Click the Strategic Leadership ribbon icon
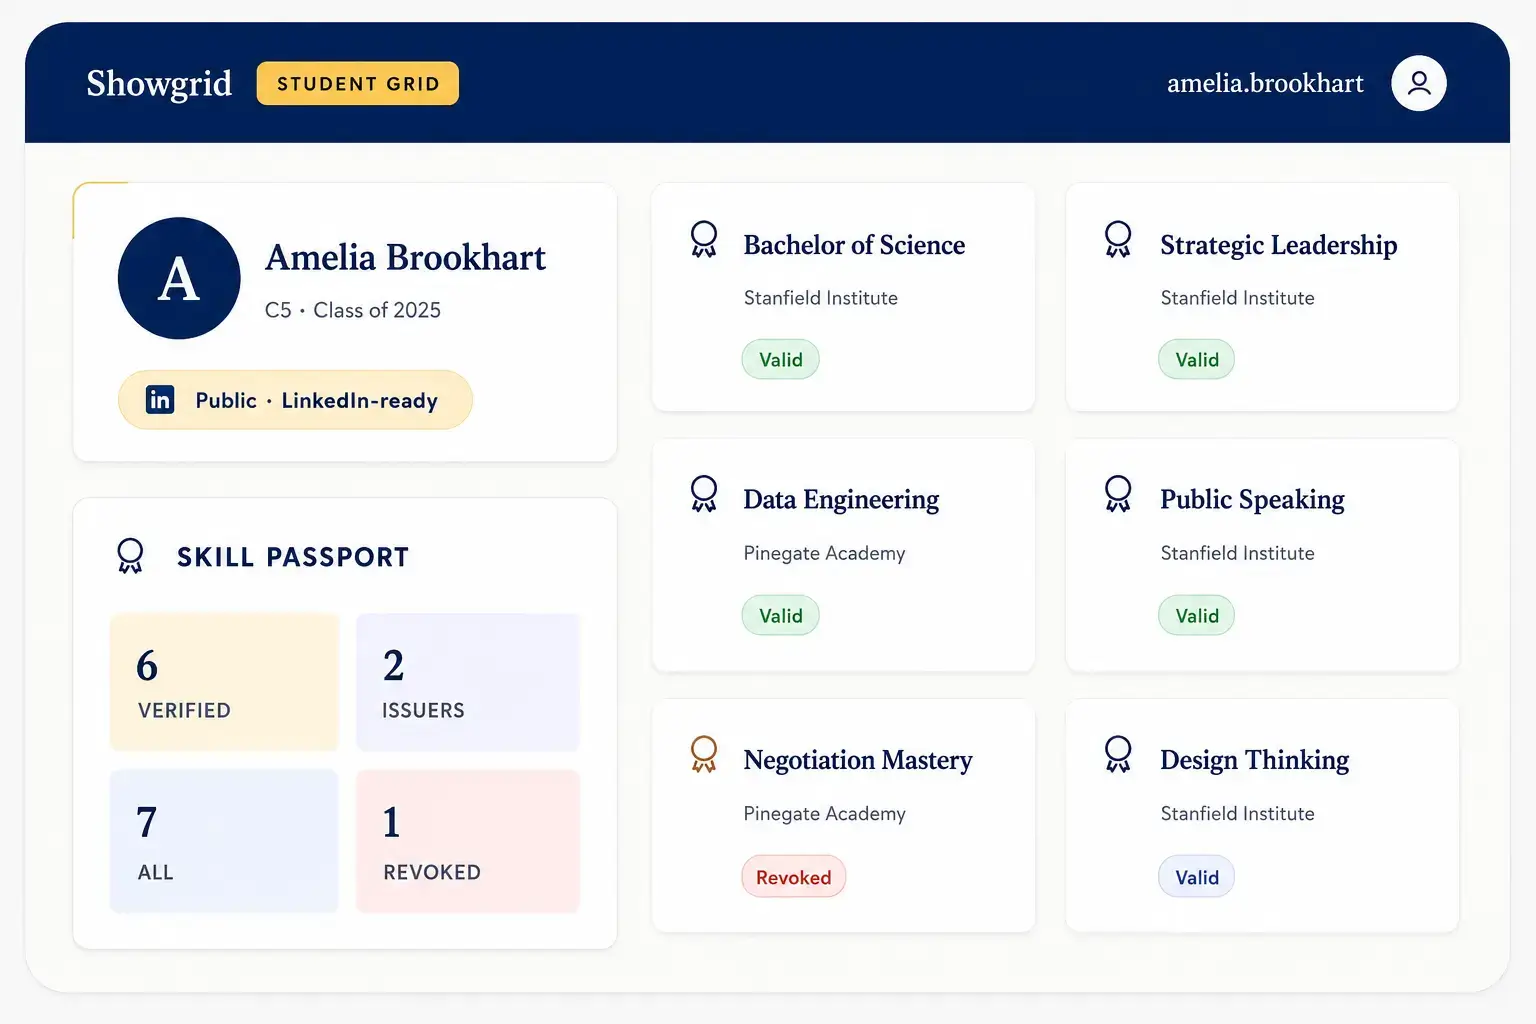This screenshot has height=1024, width=1536. coord(1118,240)
